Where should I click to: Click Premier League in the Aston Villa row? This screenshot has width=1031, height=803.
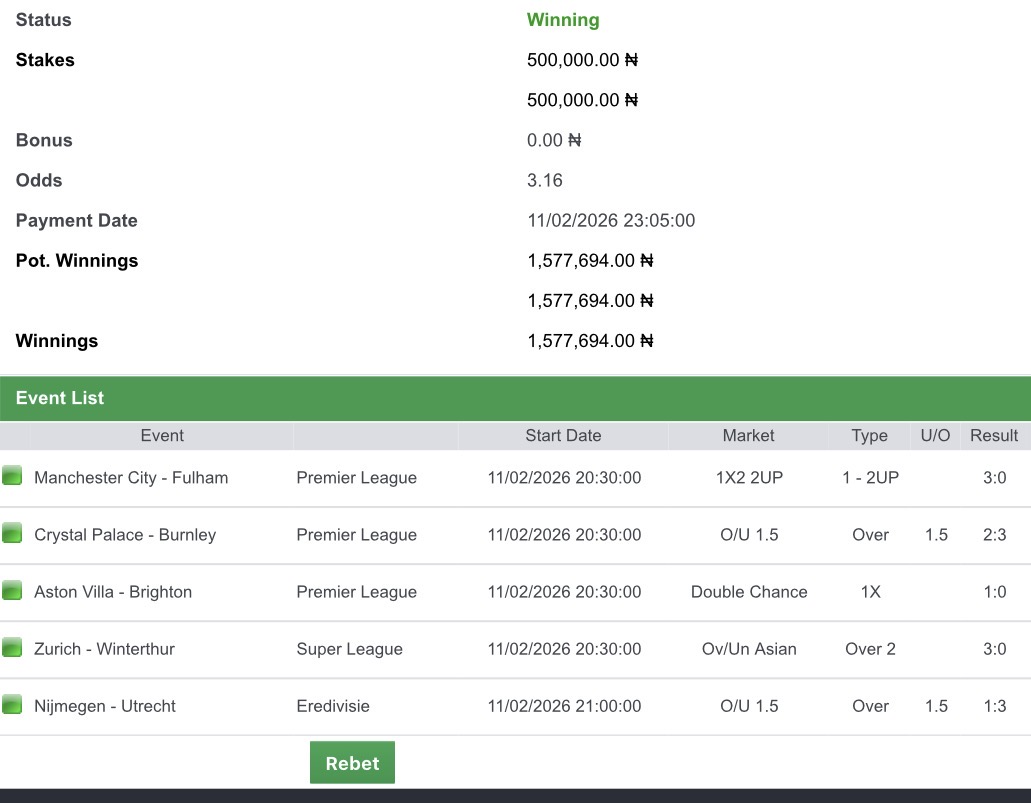coord(356,592)
